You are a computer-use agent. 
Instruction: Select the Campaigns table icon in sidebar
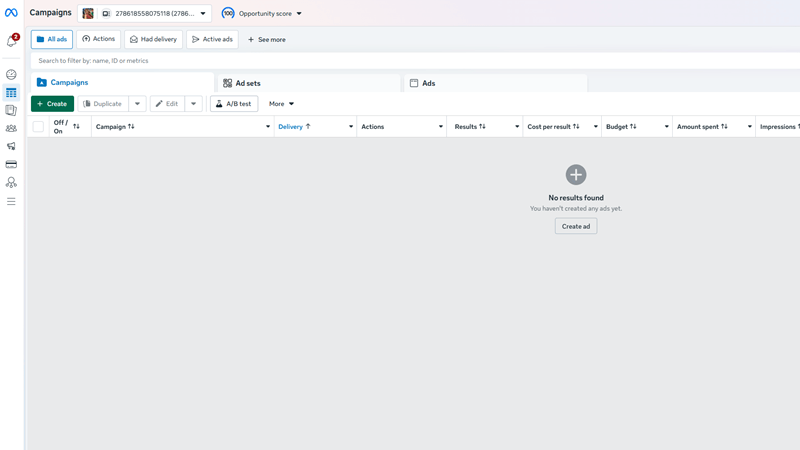[11, 93]
